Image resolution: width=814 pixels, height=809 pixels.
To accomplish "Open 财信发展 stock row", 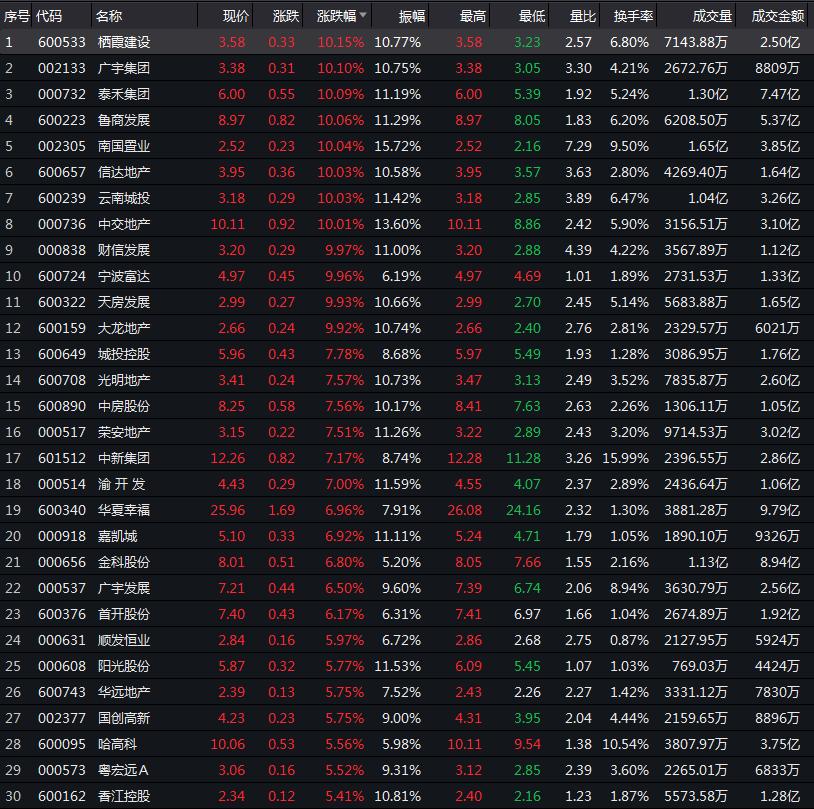I will [x=407, y=250].
